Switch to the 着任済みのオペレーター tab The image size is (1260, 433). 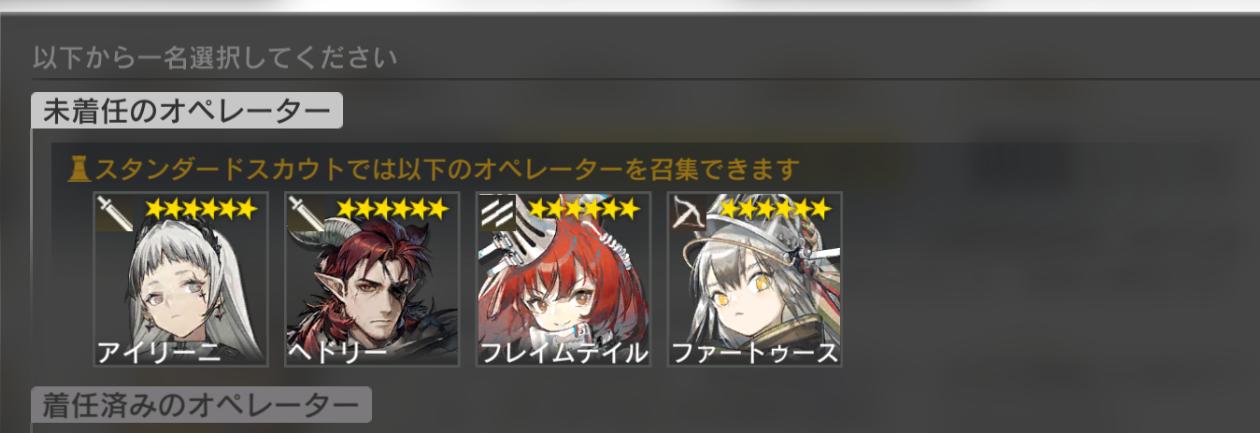[x=201, y=405]
